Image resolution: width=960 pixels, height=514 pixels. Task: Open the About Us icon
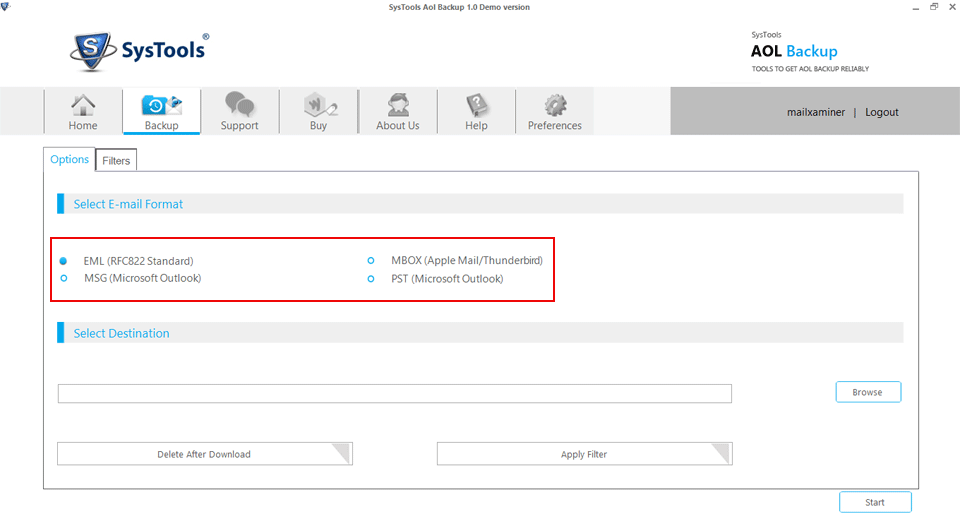(398, 112)
